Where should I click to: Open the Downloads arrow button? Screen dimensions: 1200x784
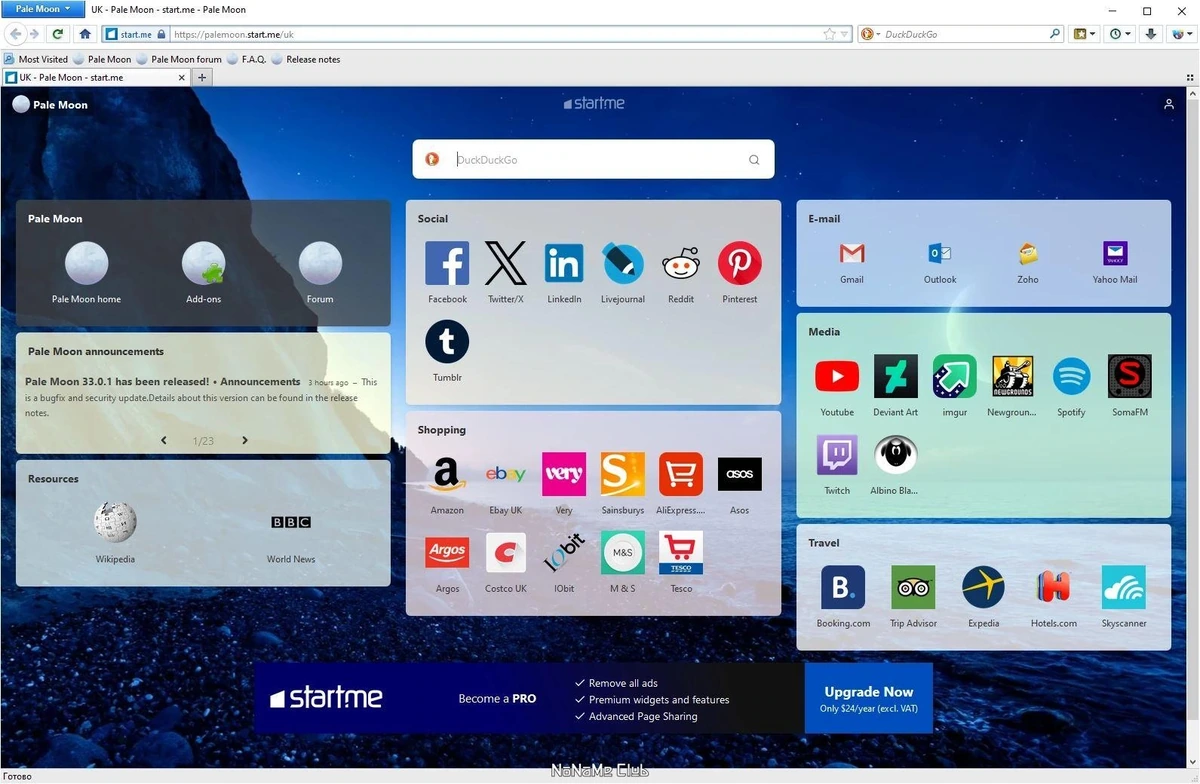pos(1151,34)
